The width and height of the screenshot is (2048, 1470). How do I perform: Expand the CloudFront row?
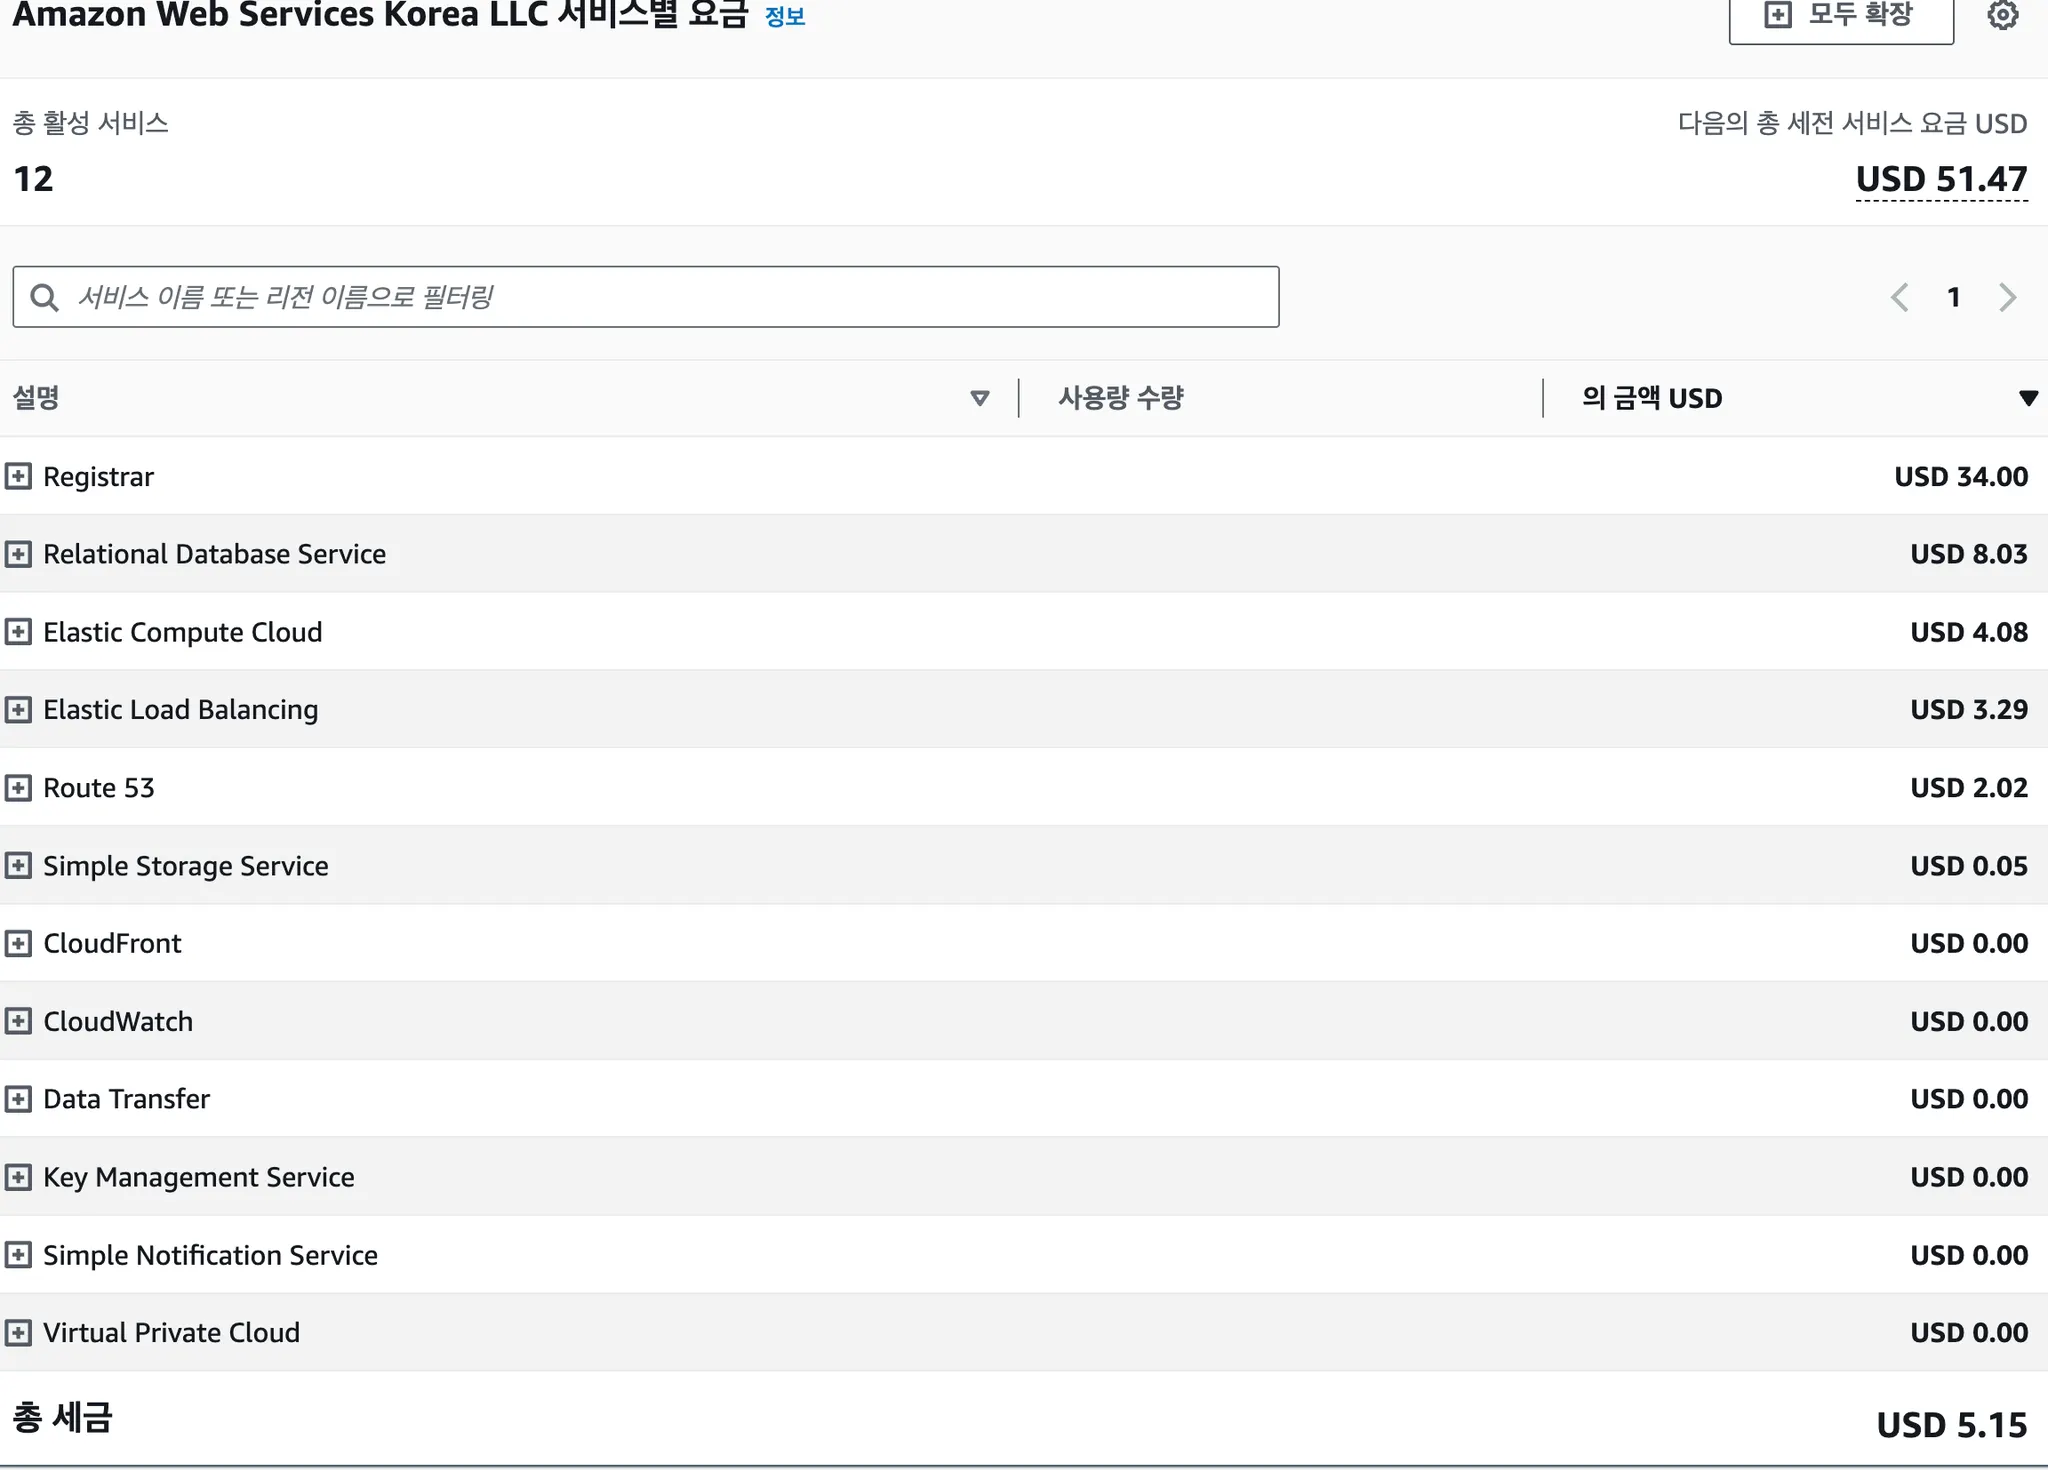(18, 943)
